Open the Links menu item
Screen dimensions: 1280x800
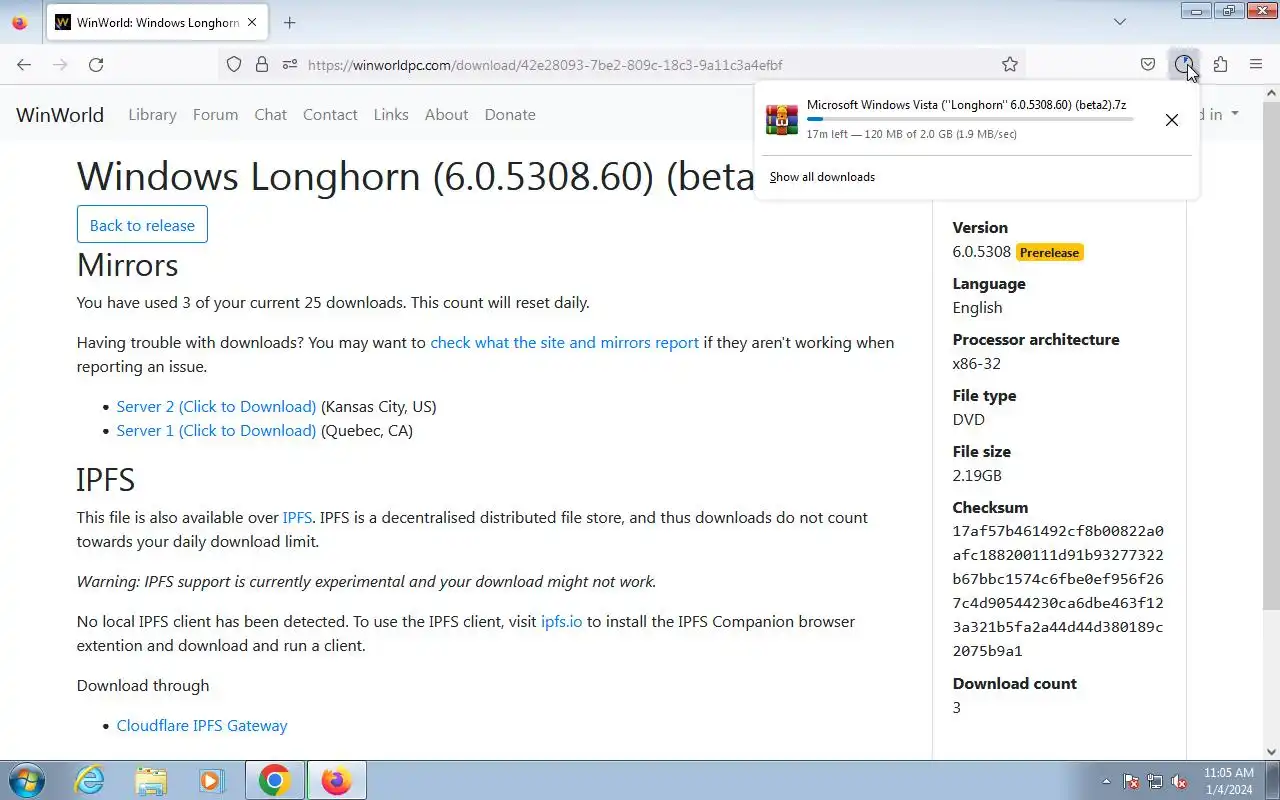[x=391, y=114]
